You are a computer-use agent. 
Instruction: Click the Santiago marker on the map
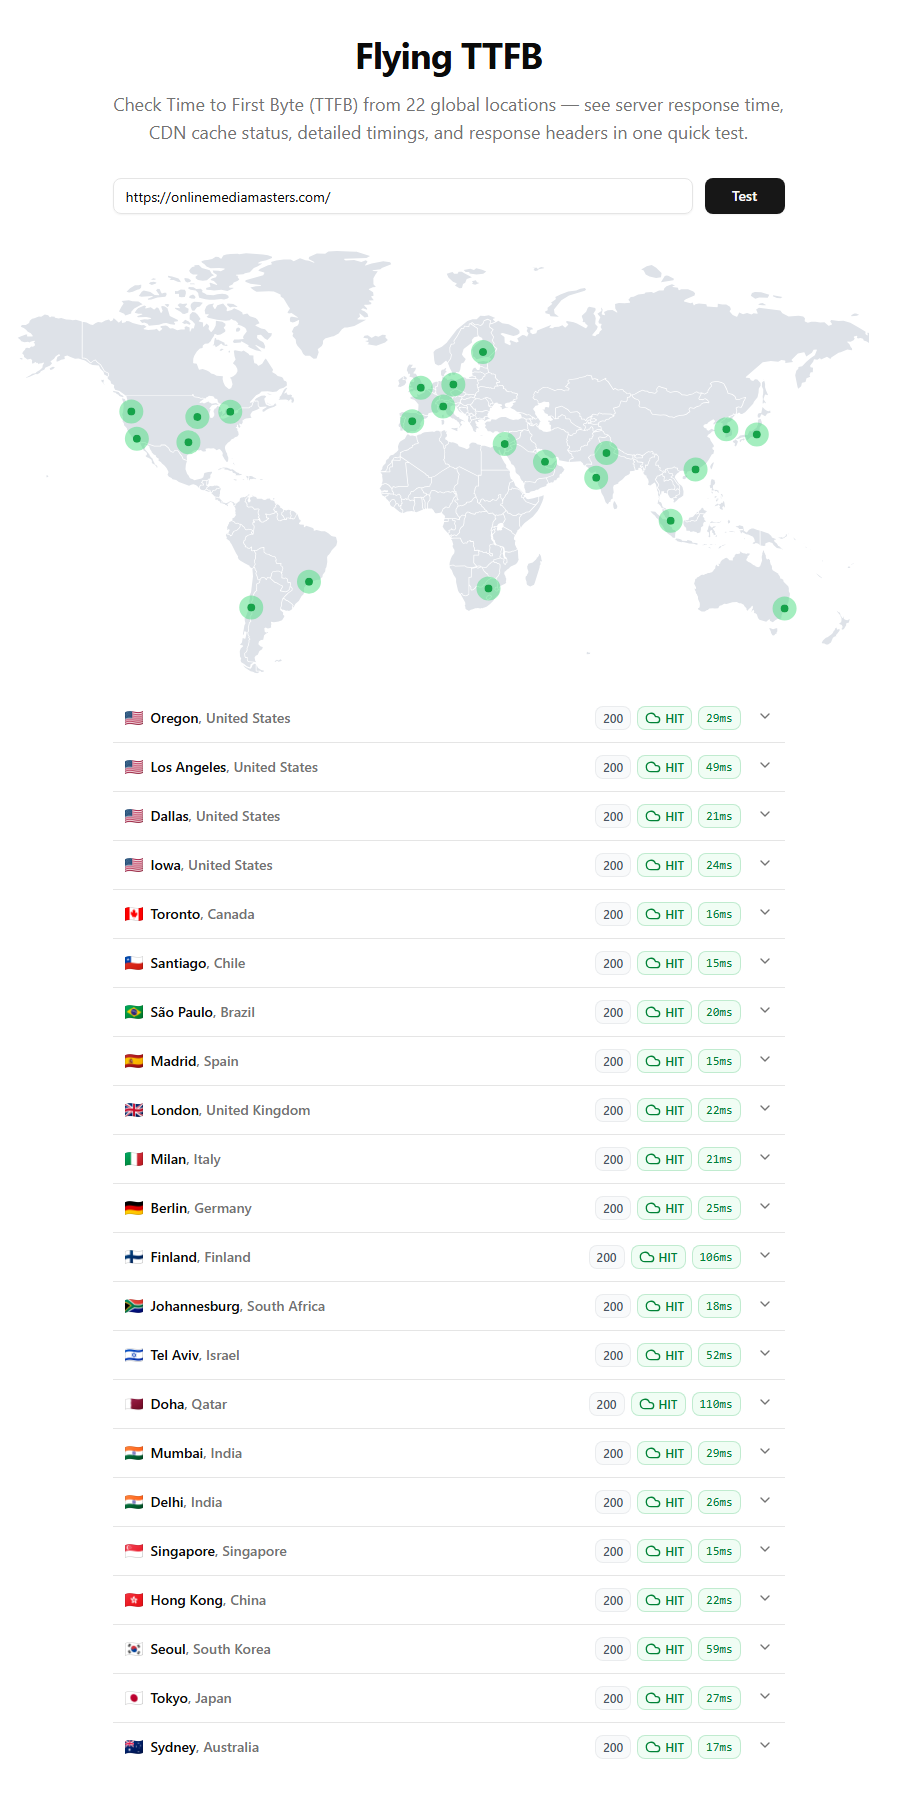click(251, 607)
